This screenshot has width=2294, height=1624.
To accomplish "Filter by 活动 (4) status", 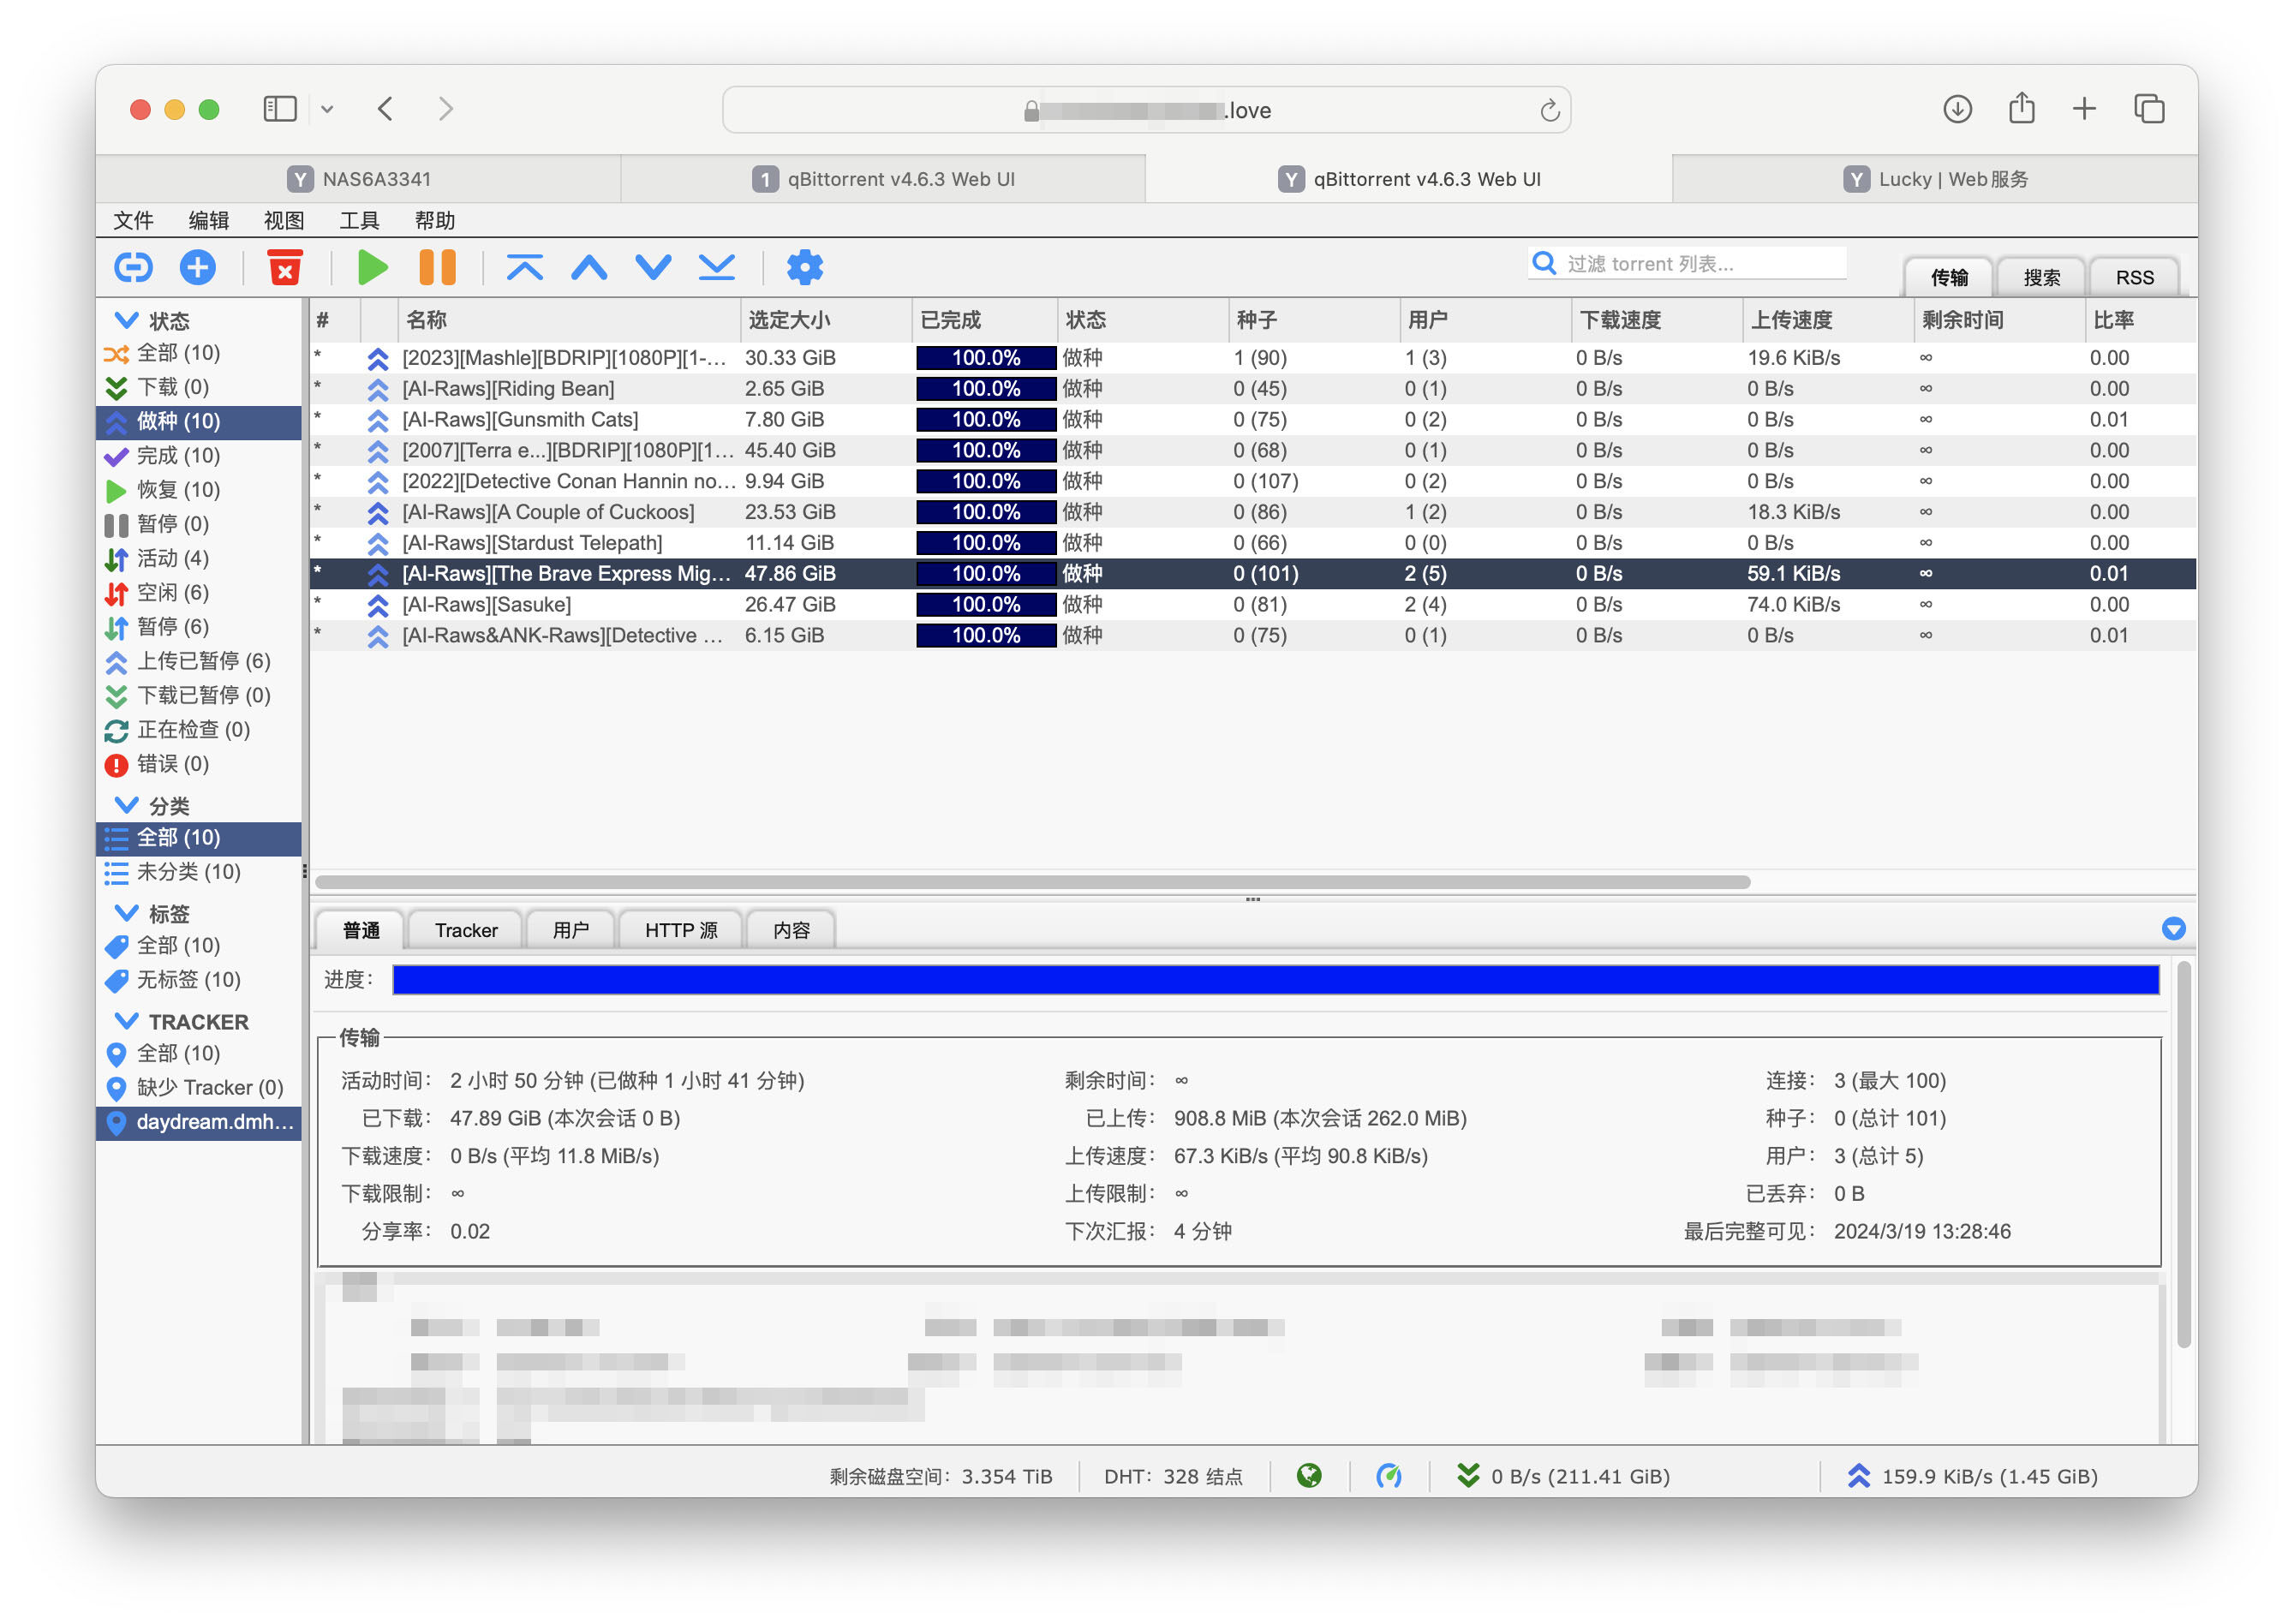I will pyautogui.click(x=199, y=558).
